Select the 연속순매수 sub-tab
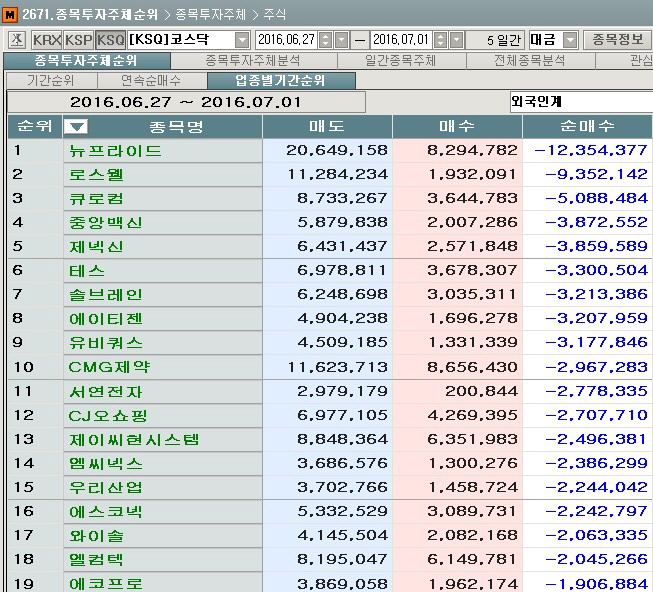 click(152, 80)
